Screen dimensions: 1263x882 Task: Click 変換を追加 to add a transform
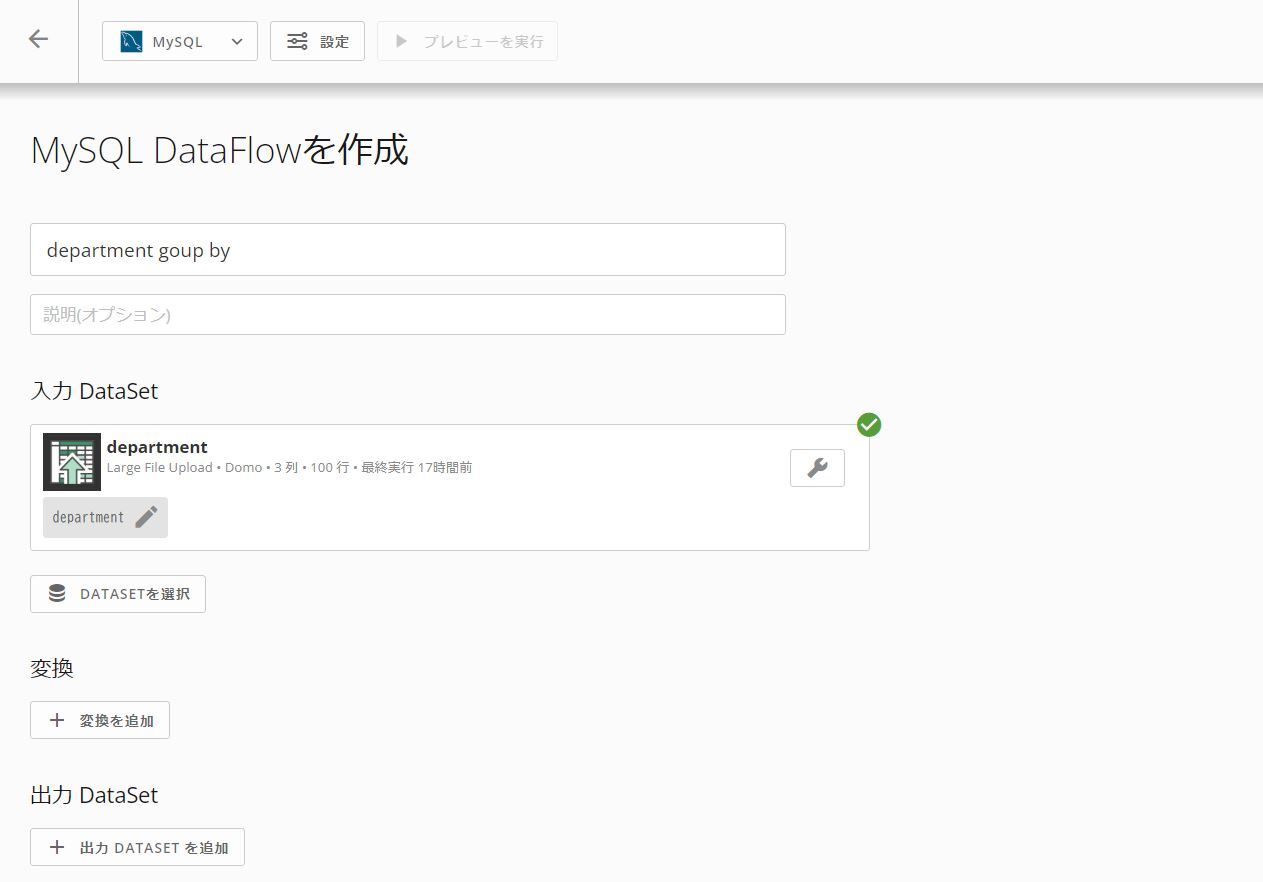point(100,720)
